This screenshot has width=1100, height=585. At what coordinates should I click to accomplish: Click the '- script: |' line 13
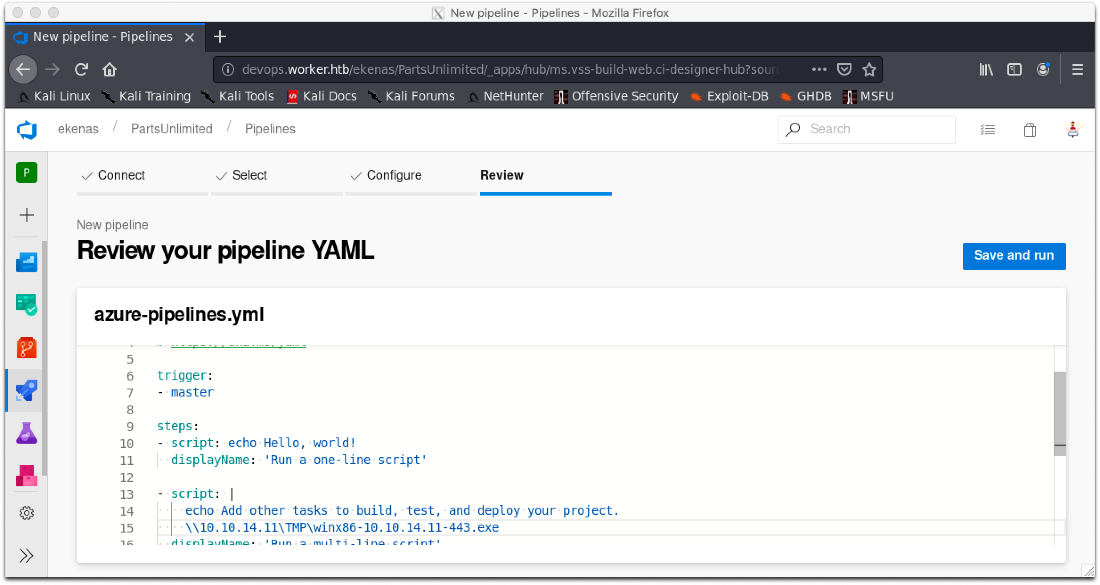(195, 495)
